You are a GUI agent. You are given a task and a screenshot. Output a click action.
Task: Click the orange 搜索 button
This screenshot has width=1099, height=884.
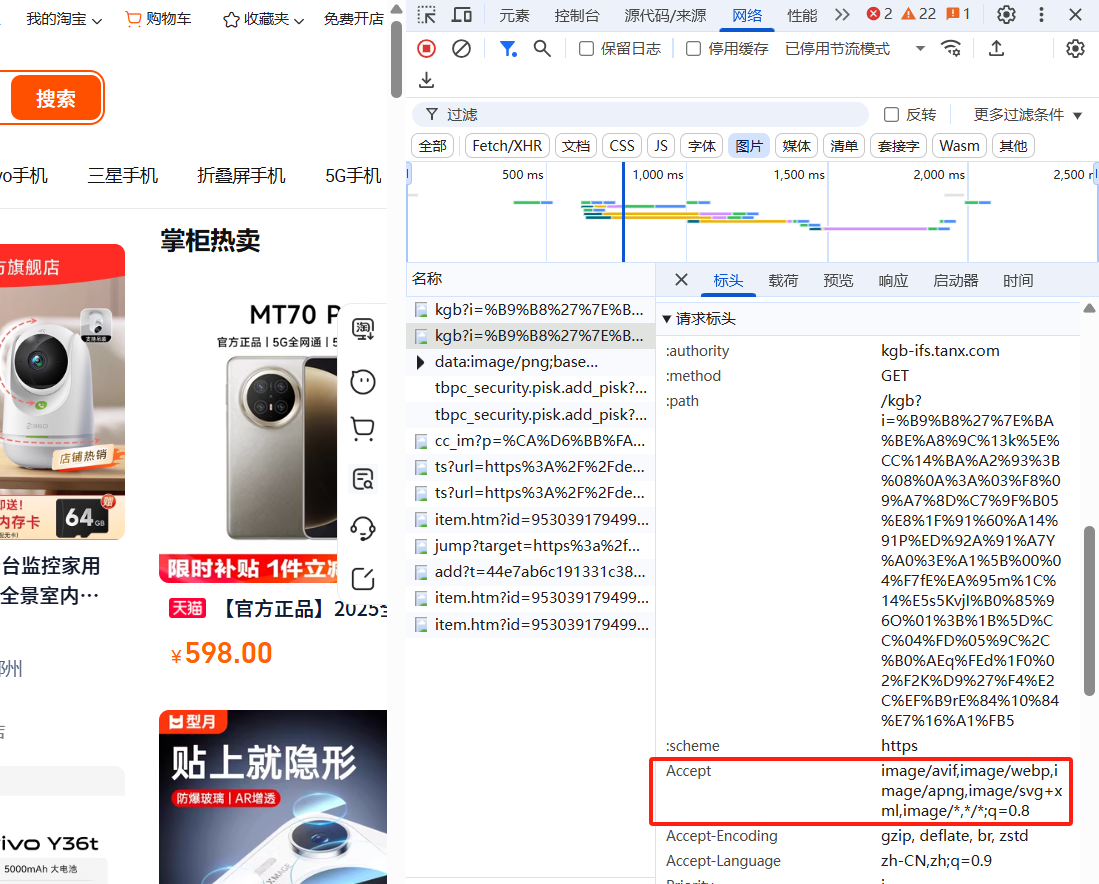tap(55, 98)
